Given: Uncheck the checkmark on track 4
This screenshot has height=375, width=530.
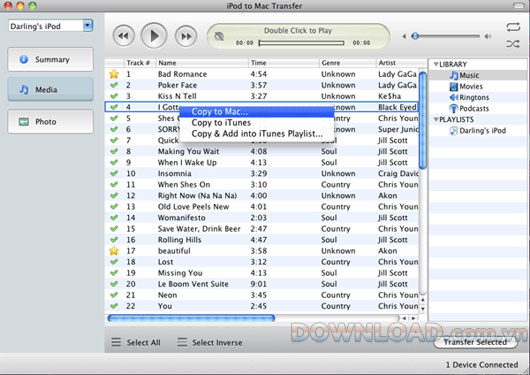Looking at the screenshot, I should pyautogui.click(x=114, y=107).
